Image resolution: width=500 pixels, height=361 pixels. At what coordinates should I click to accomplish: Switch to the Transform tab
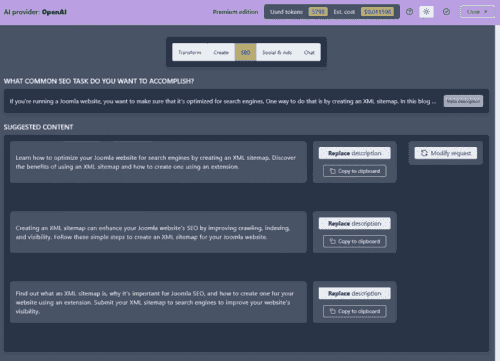point(190,52)
